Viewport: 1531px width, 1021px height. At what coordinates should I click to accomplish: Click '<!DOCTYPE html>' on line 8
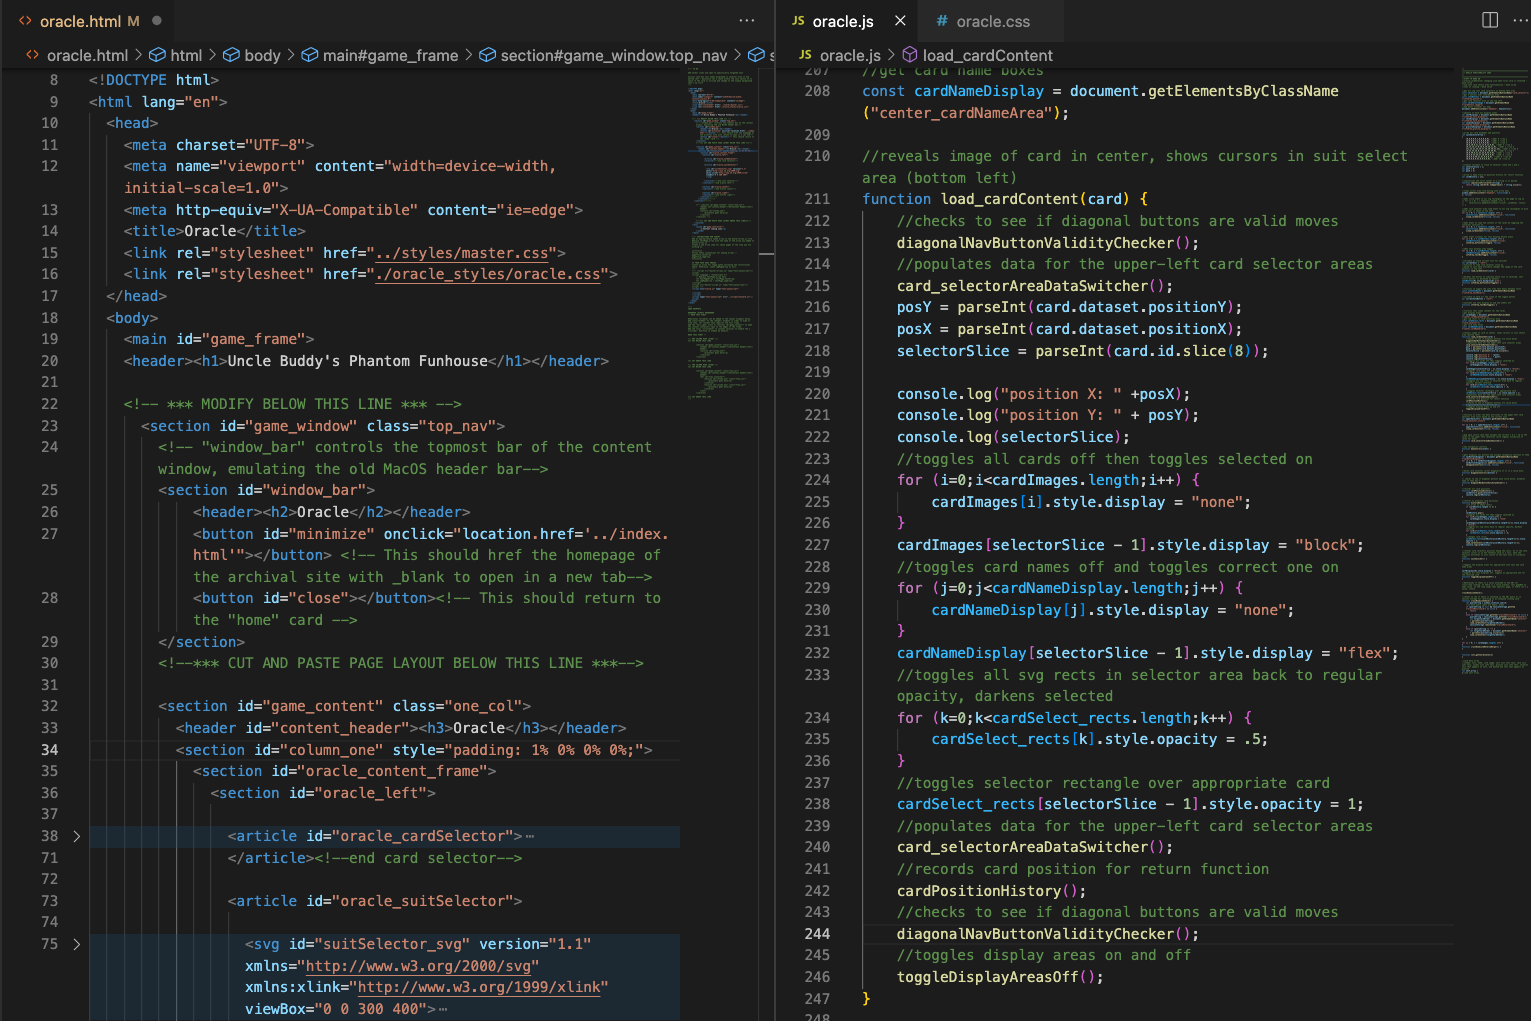pyautogui.click(x=154, y=80)
